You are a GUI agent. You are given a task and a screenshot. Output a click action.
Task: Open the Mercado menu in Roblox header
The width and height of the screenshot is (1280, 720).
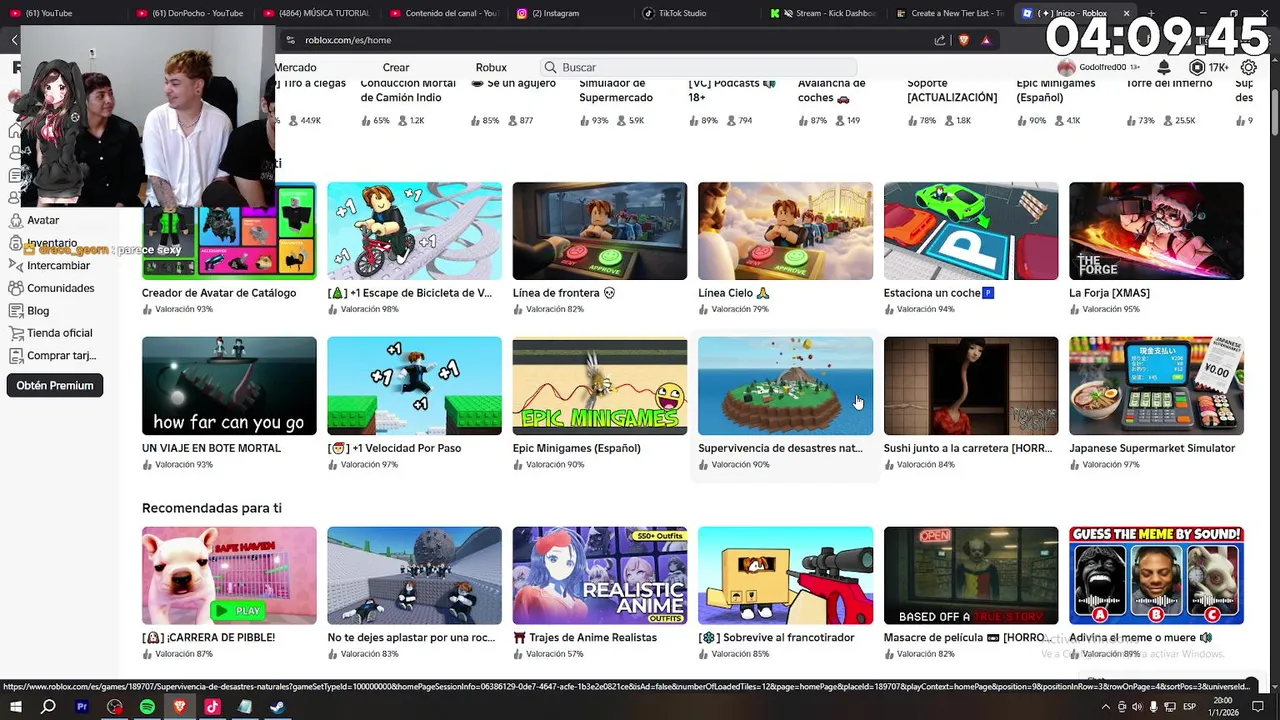296,67
